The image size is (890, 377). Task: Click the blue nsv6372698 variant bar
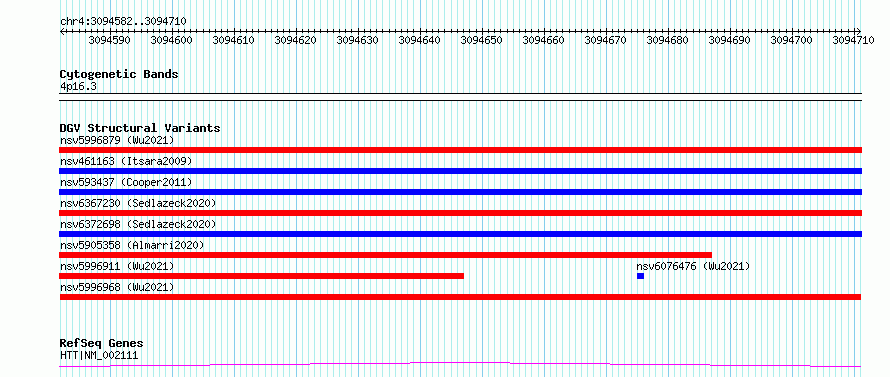coord(460,234)
